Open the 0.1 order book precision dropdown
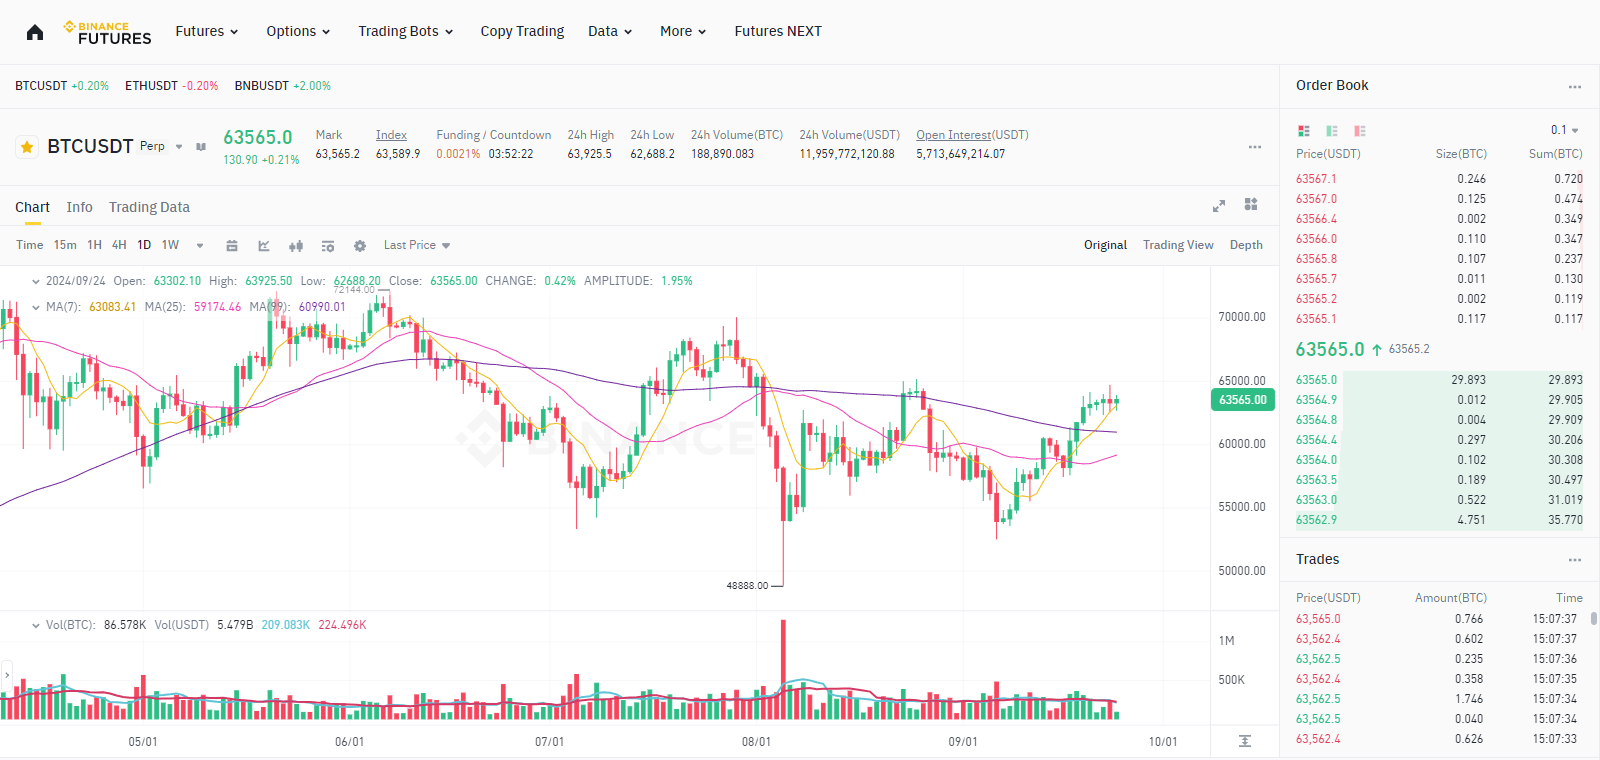 point(1564,130)
